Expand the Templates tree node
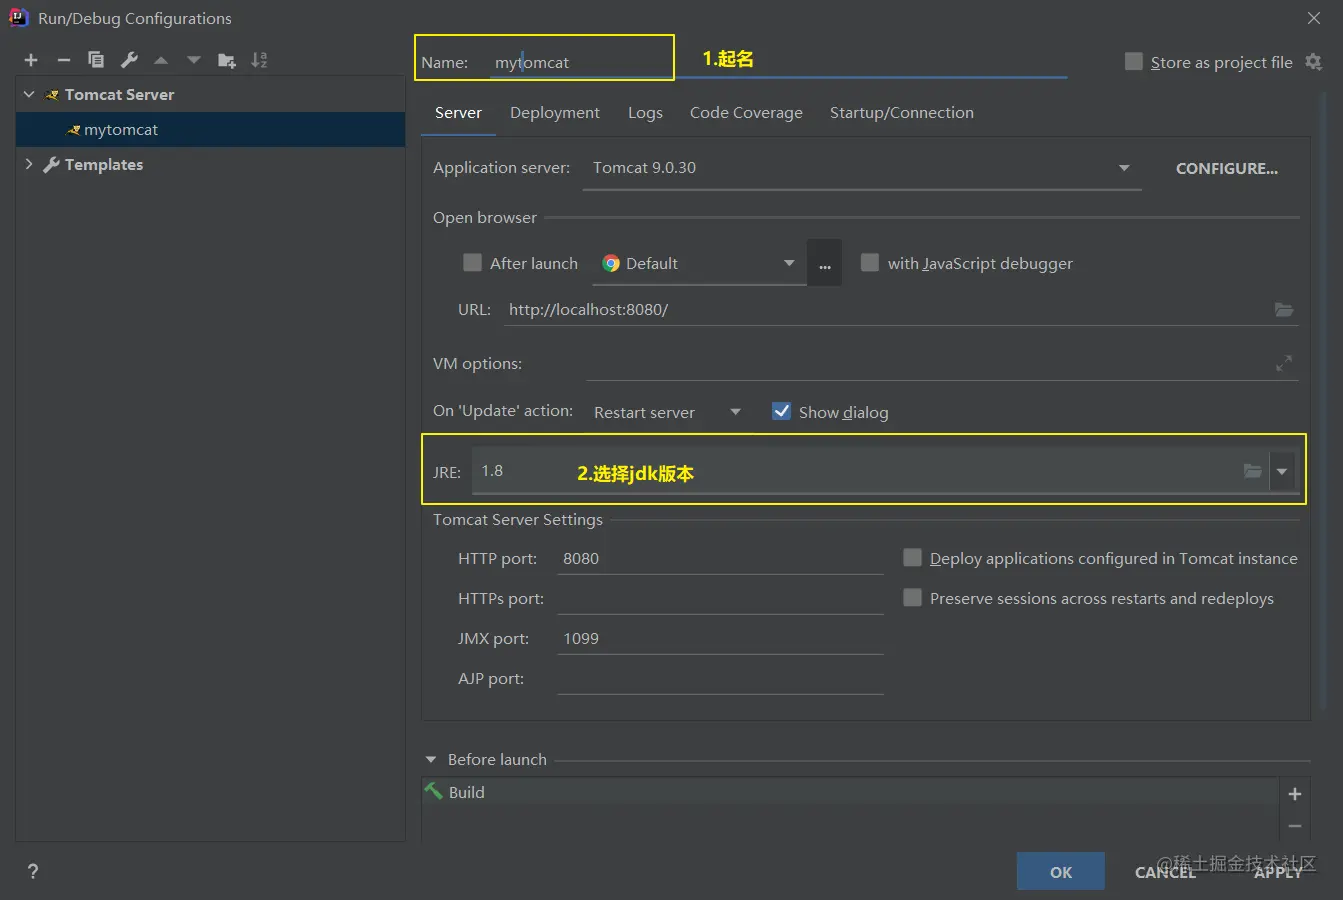This screenshot has height=900, width=1343. (29, 164)
